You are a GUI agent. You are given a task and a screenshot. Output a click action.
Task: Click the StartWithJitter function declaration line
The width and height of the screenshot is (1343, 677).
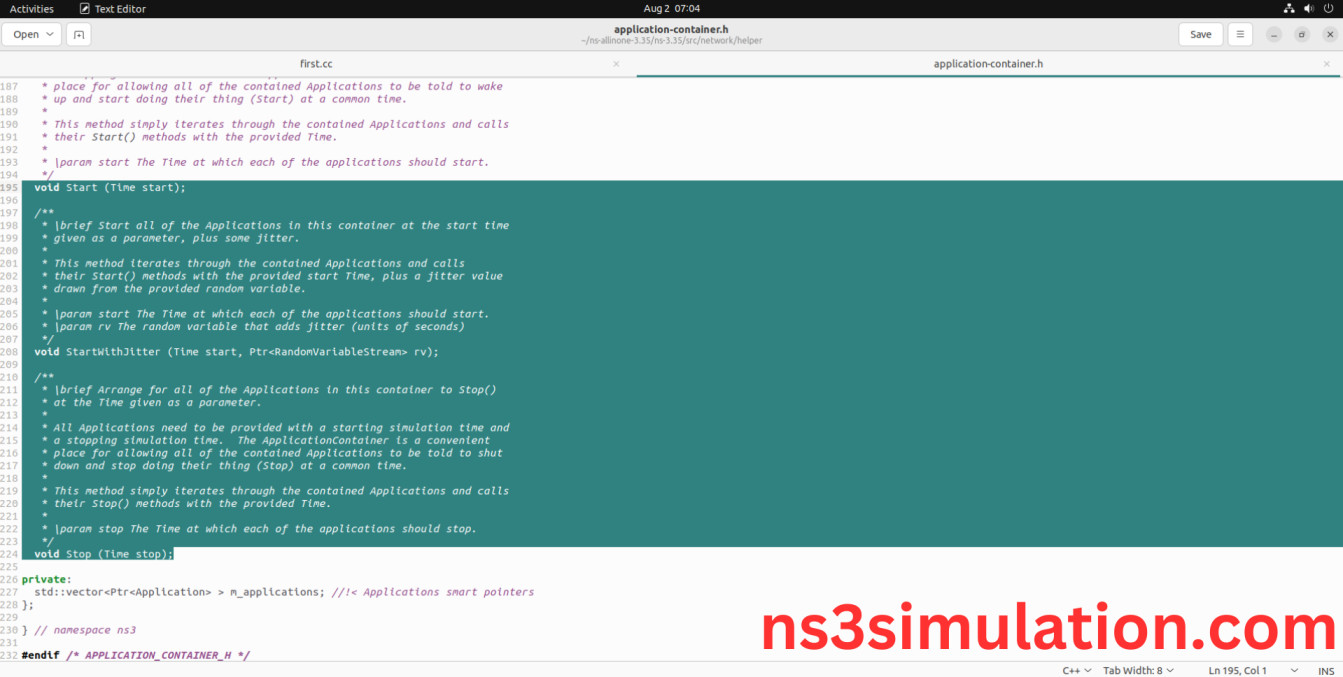236,352
